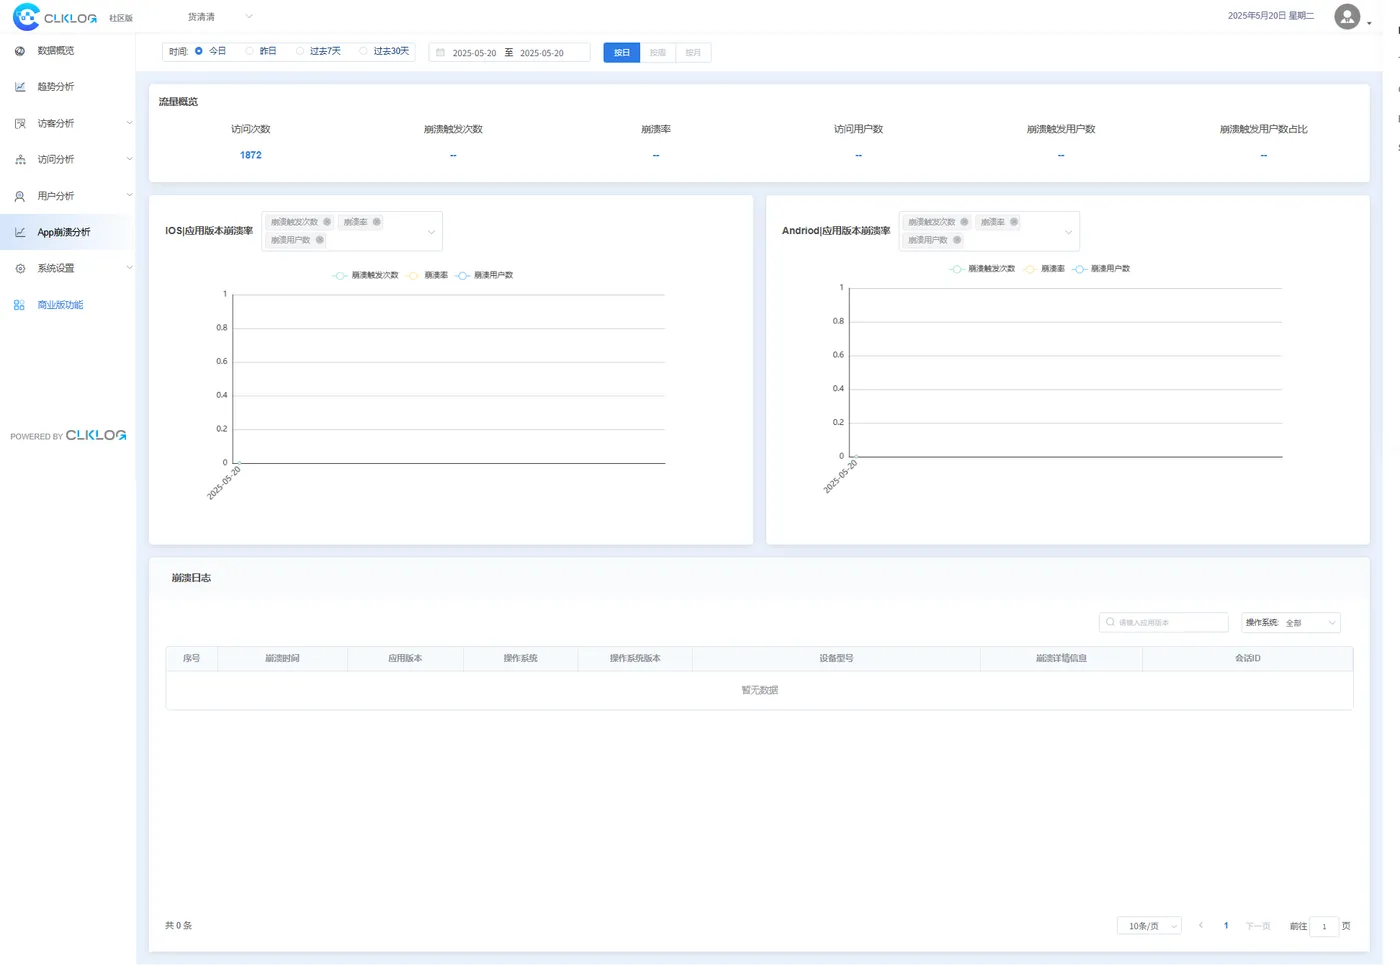The image size is (1400, 971).
Task: Select the 昨日 time radio button
Action: pyautogui.click(x=250, y=51)
